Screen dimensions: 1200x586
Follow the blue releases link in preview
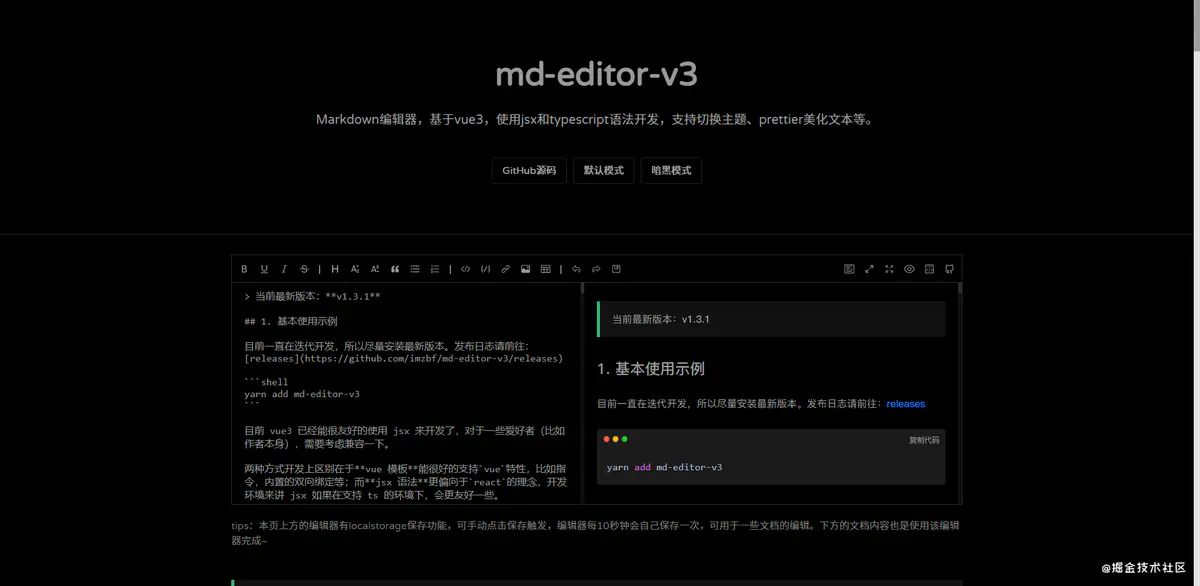click(906, 404)
